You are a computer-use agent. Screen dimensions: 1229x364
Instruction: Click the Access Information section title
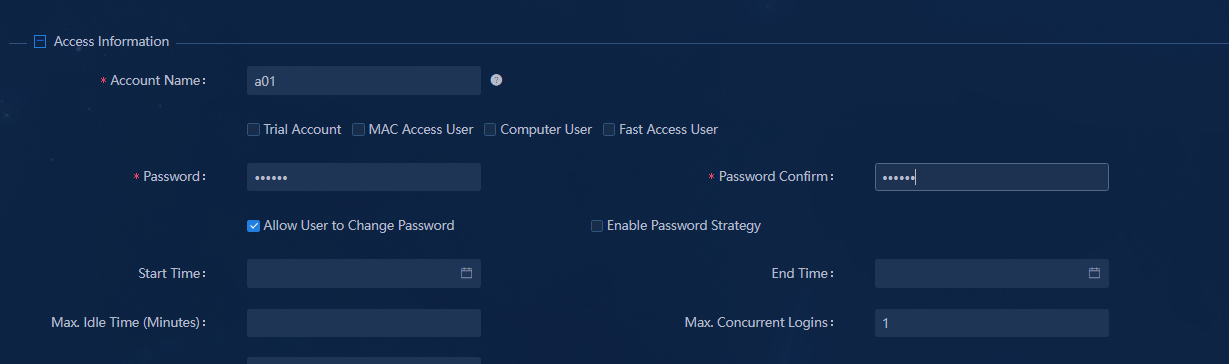pos(111,42)
